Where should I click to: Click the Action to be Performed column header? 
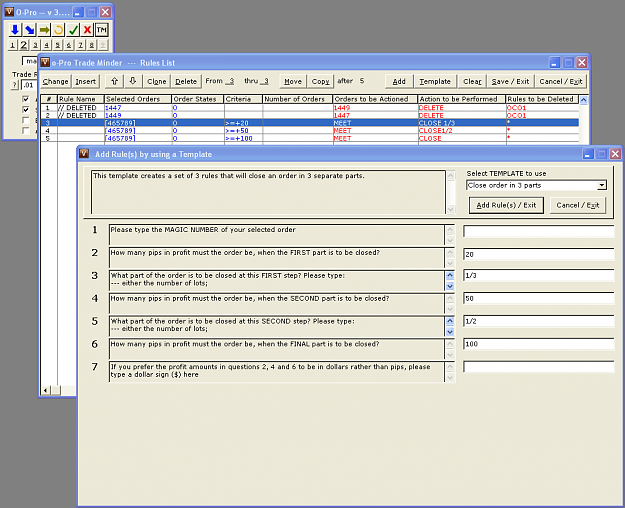(x=462, y=99)
